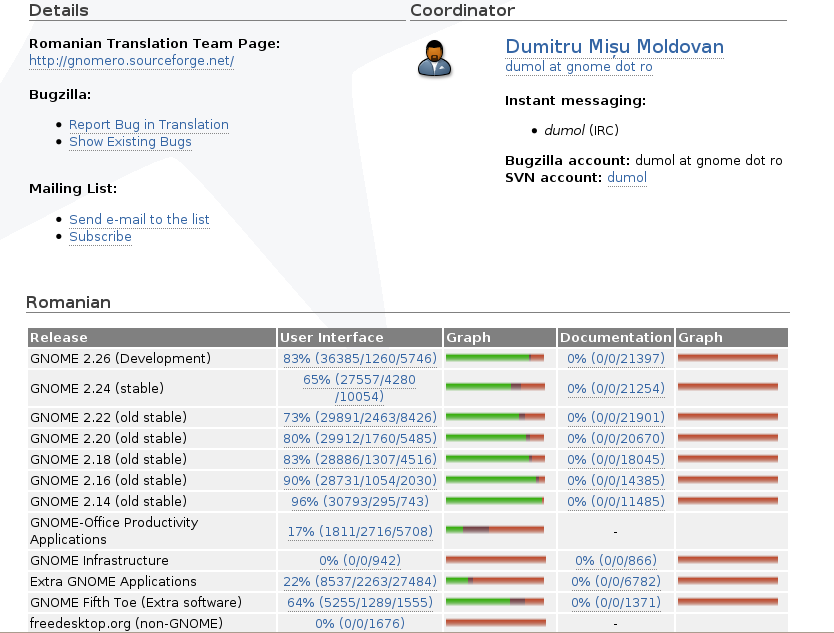
Task: Click the GNOME 2.18 (old stable) release name
Action: tap(109, 460)
